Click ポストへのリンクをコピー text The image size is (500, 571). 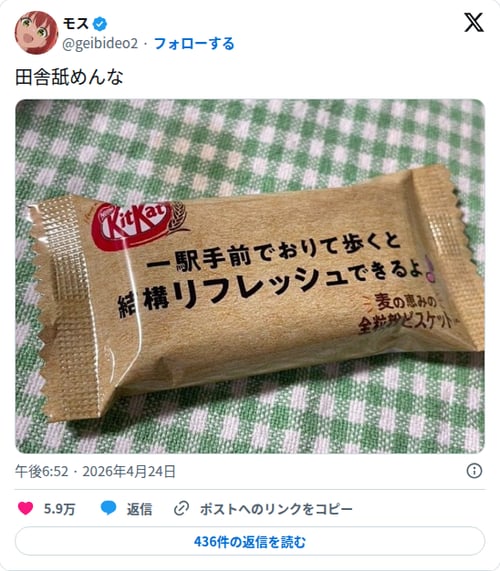(x=276, y=509)
